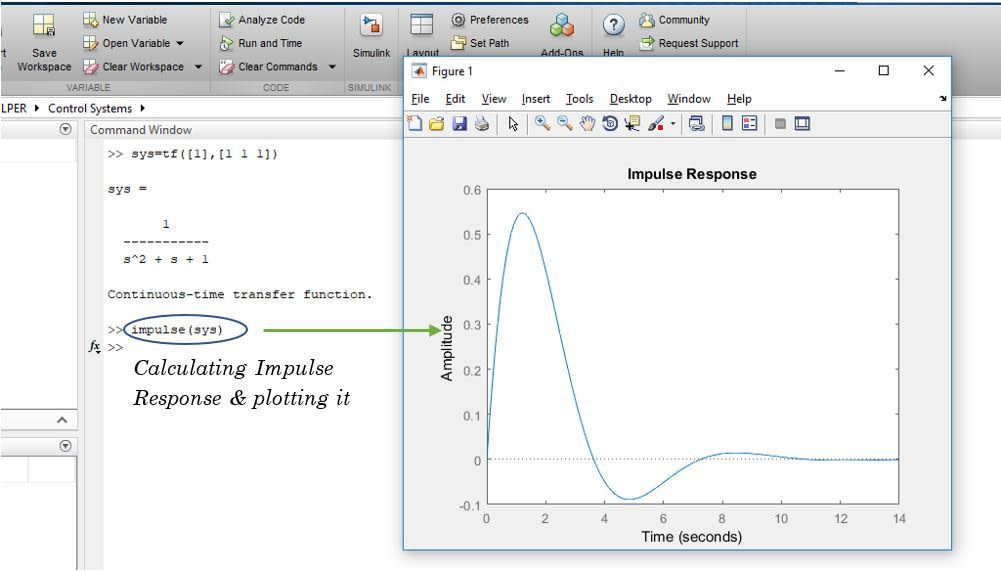Open the Tools menu in Figure 1
This screenshot has width=1001, height=571.
click(x=579, y=98)
